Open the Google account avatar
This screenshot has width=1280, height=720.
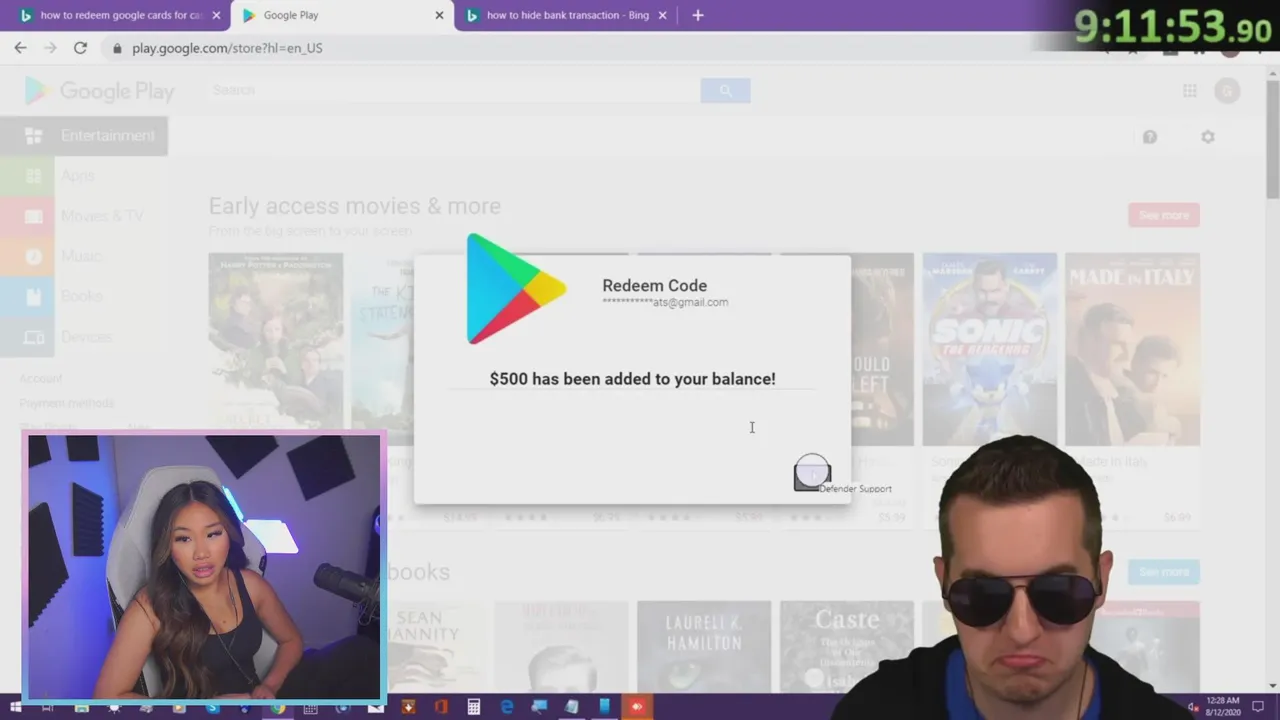(x=1227, y=91)
